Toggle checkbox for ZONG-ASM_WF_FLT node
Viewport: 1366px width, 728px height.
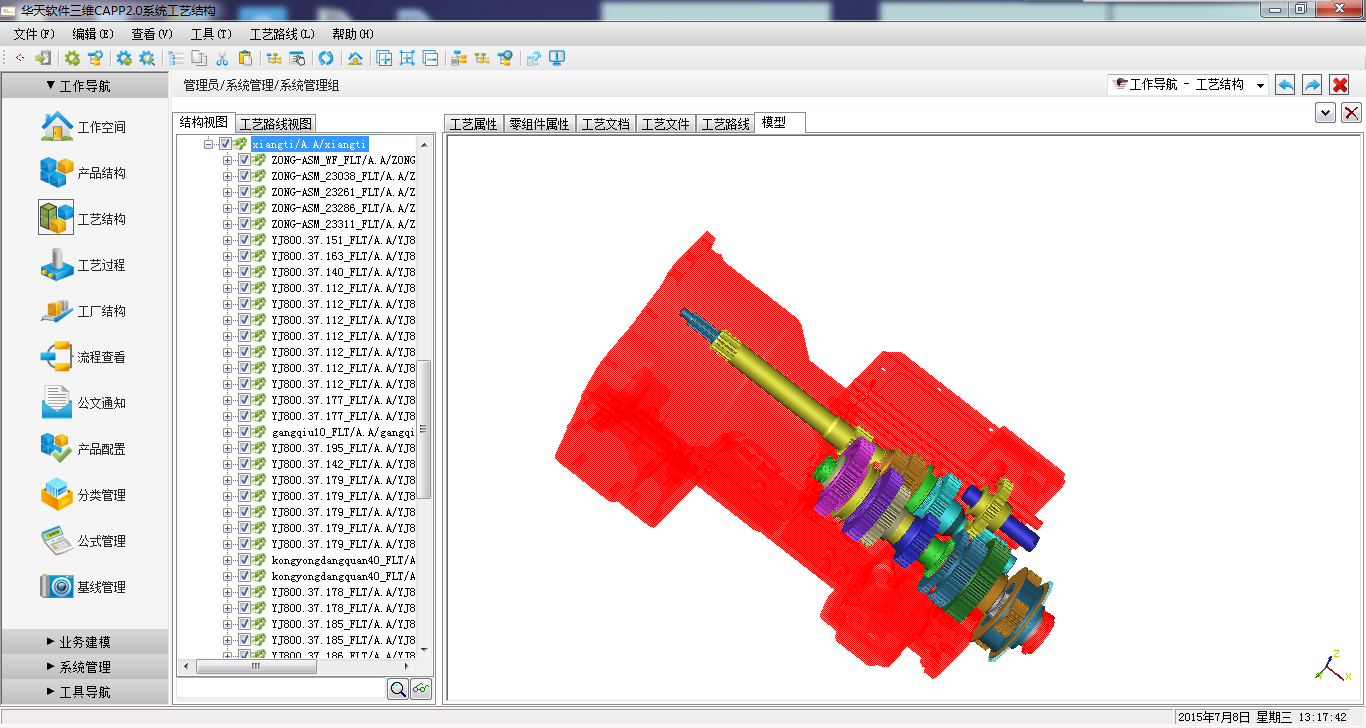244,160
